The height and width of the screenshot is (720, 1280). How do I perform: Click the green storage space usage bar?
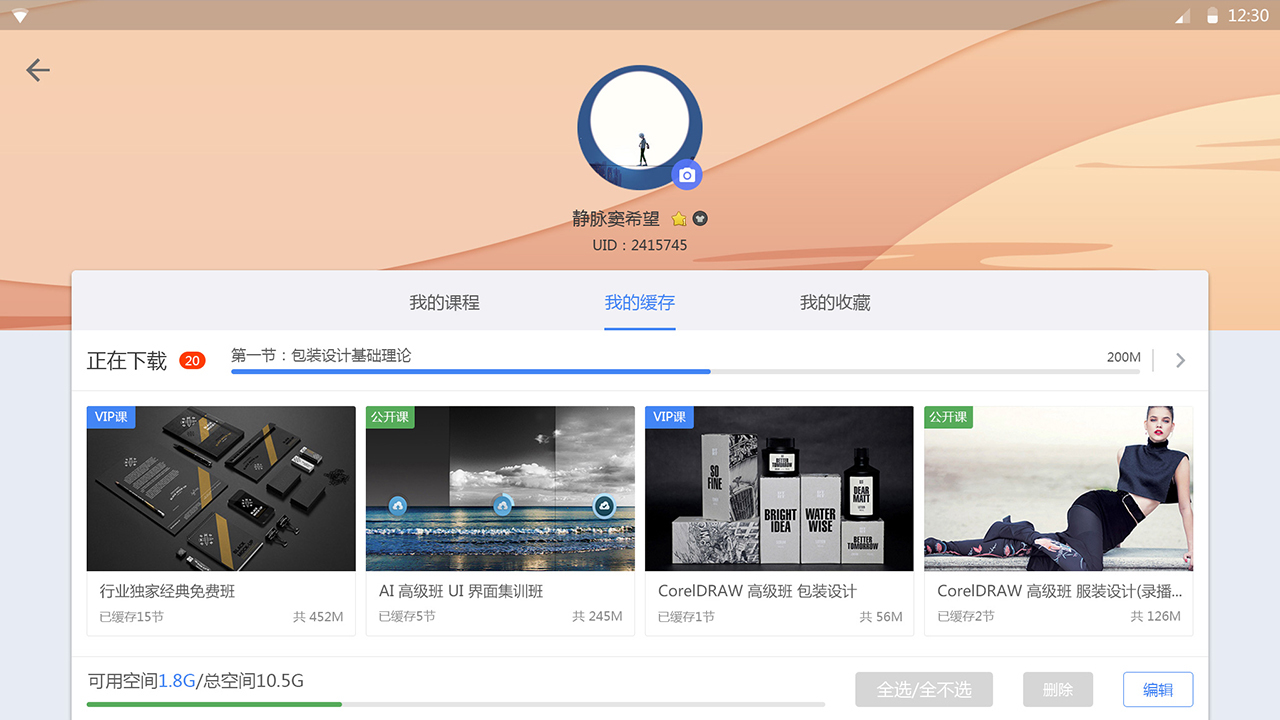pos(456,704)
